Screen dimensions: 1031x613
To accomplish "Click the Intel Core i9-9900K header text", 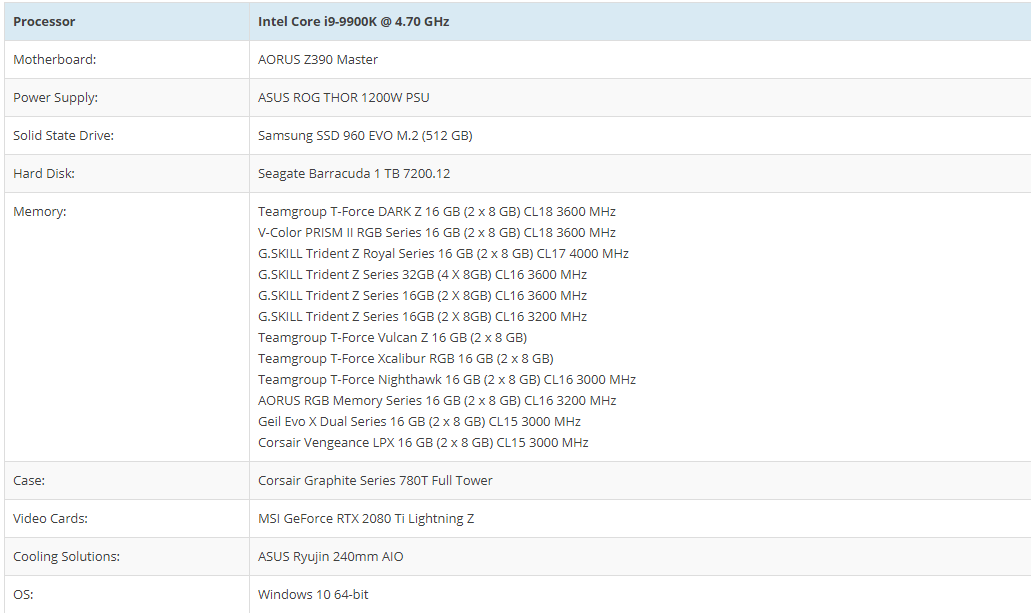I will coord(353,21).
